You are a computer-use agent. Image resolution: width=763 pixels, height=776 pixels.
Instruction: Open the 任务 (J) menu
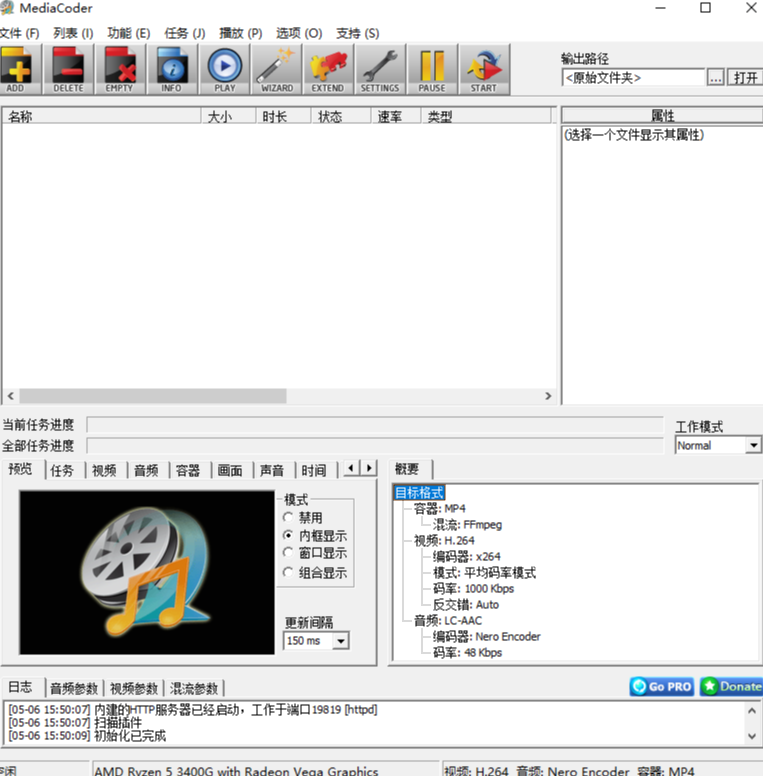click(185, 33)
